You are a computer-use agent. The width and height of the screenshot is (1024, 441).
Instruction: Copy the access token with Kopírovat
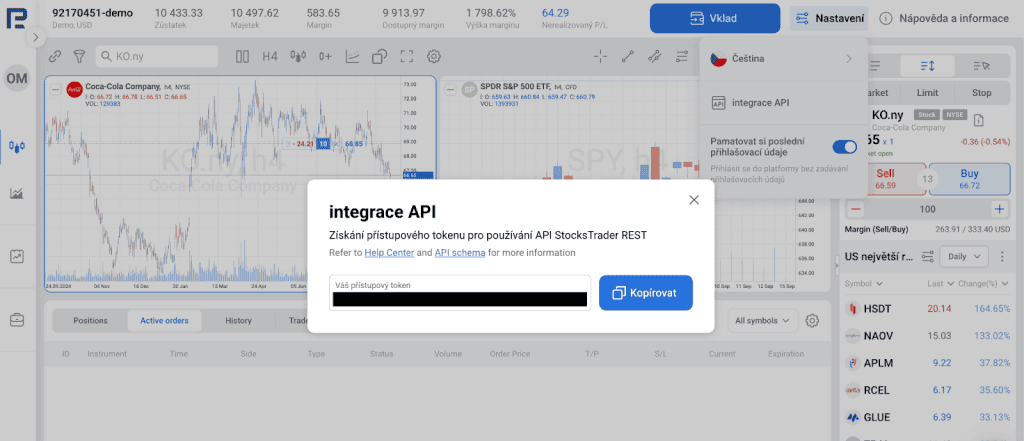tap(645, 293)
